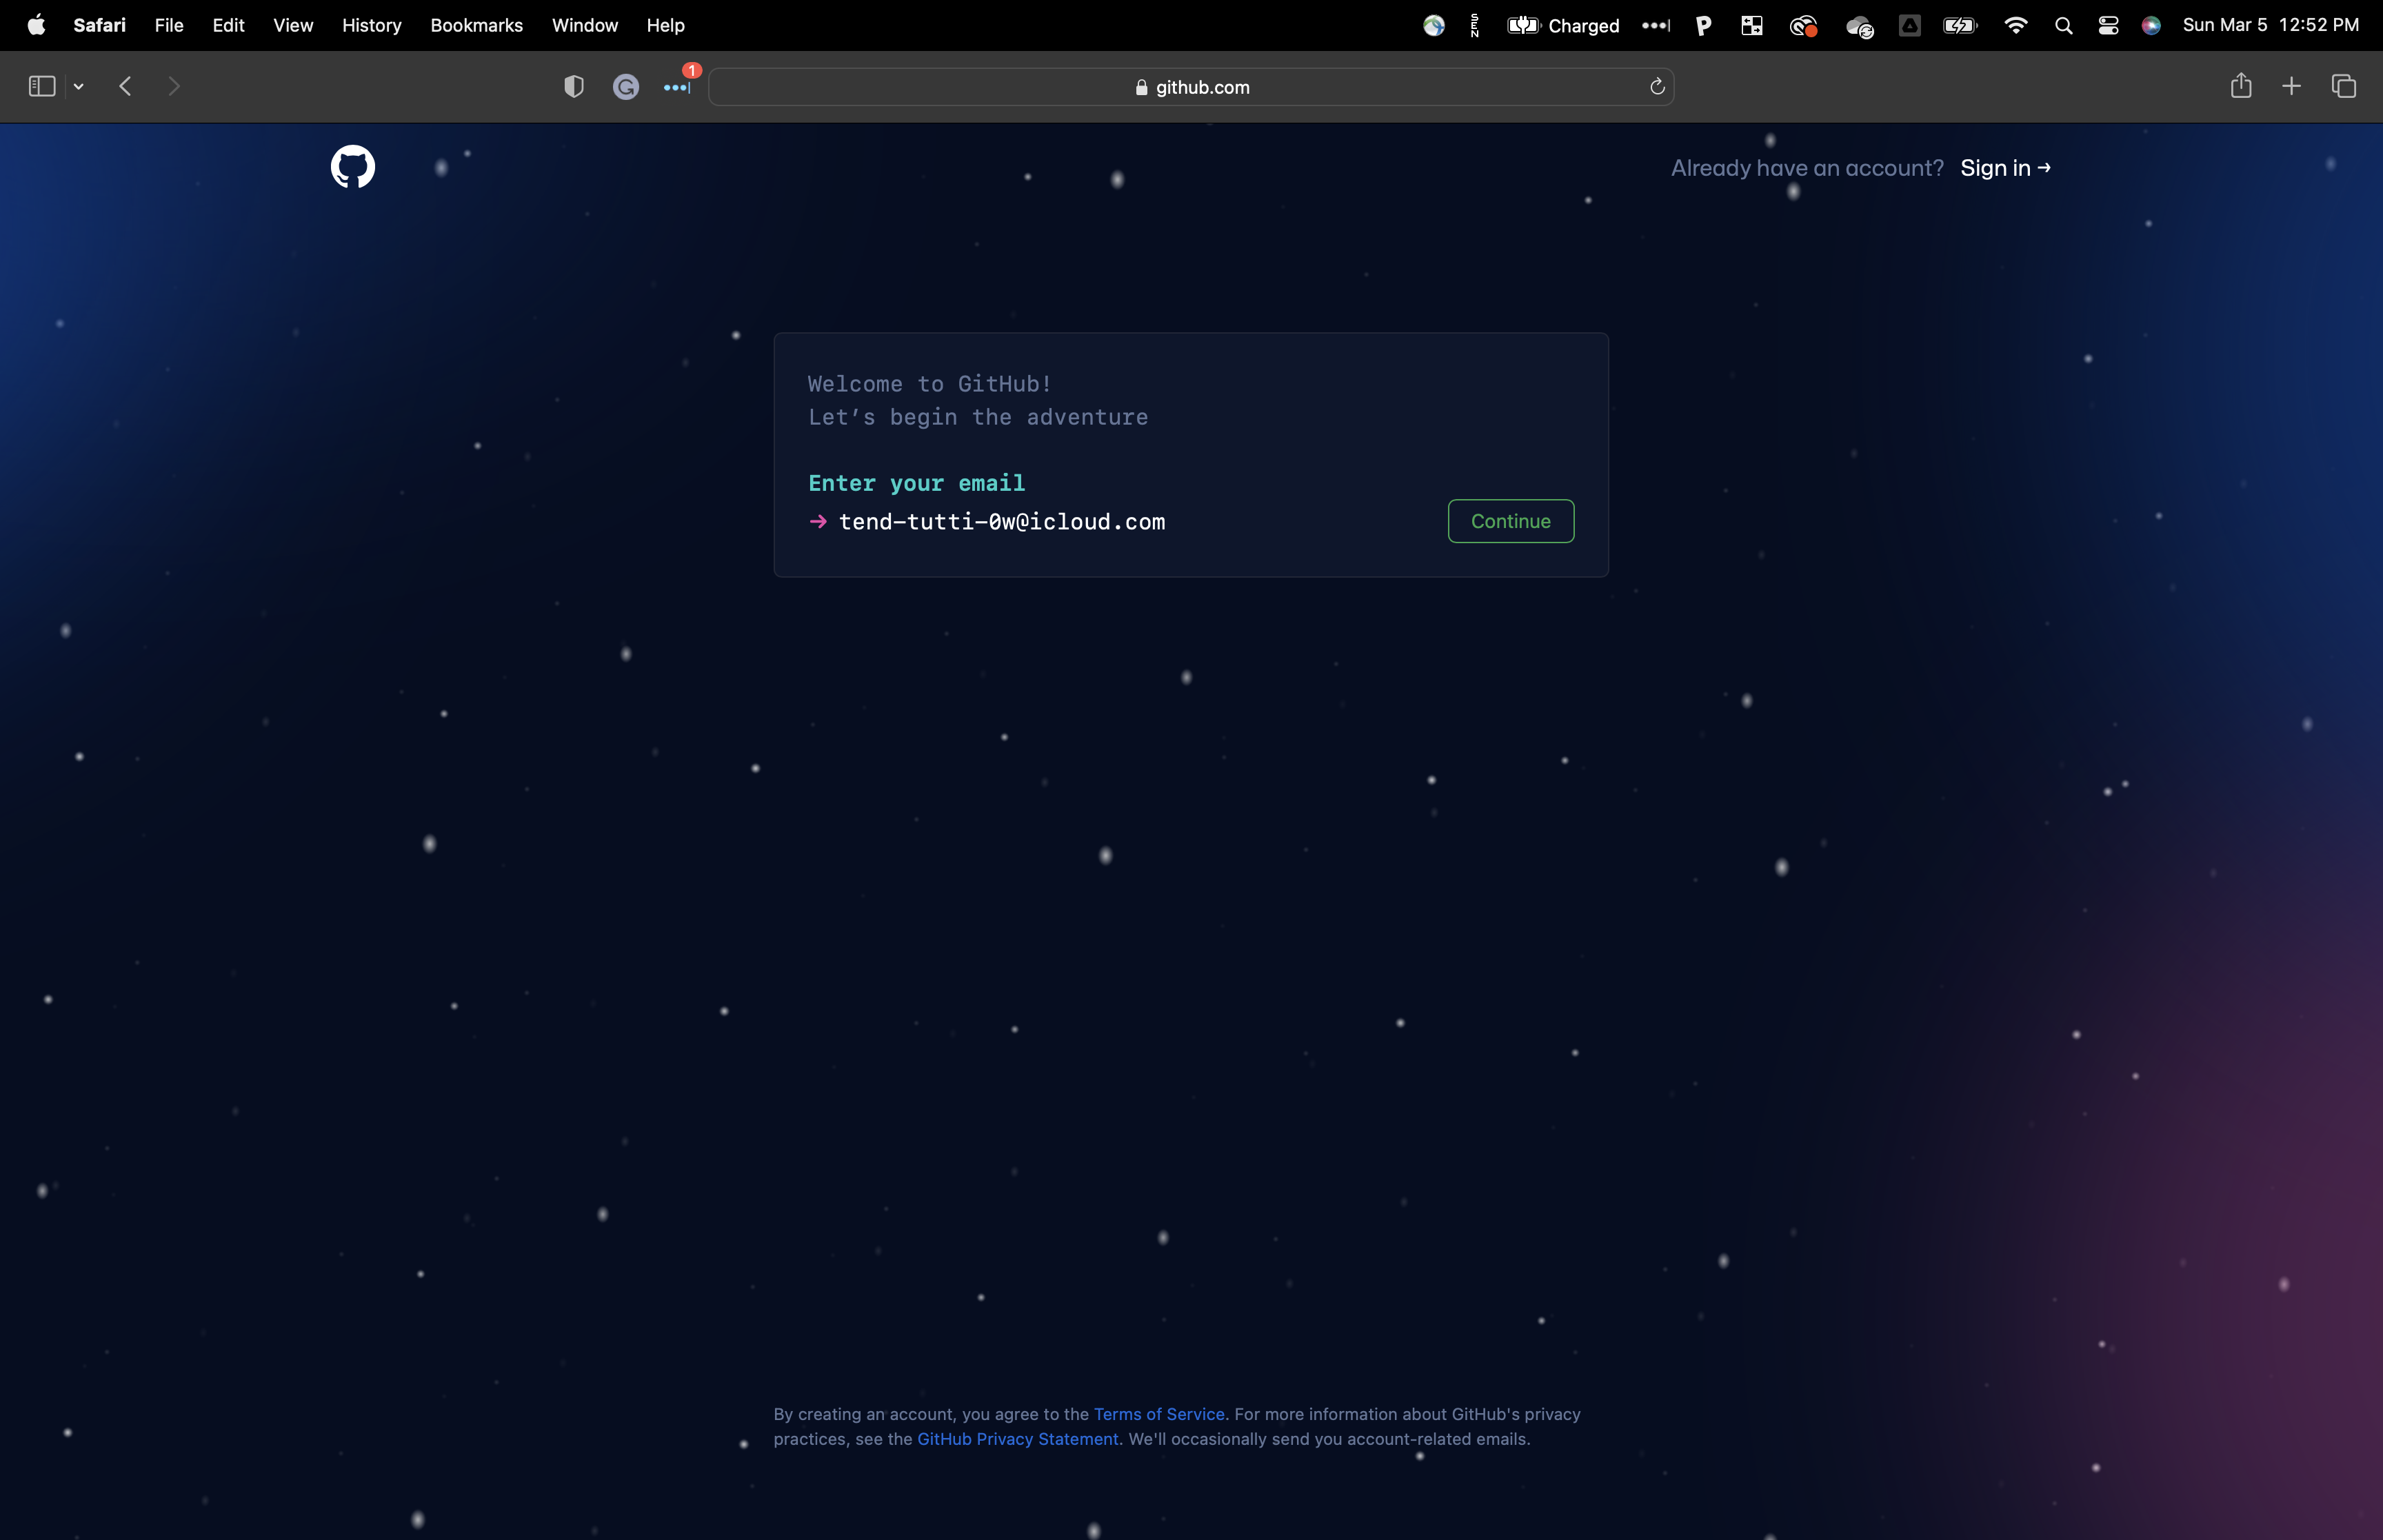Click the github.com address bar
Screen dimensions: 2383x1540
[x=1191, y=87]
